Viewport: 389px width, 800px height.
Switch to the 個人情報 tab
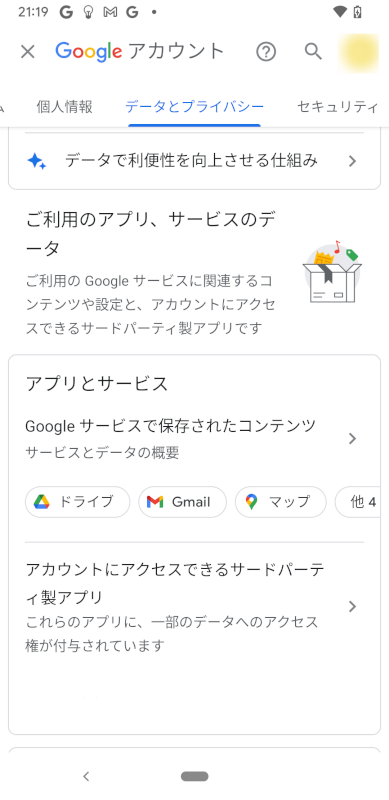[64, 107]
